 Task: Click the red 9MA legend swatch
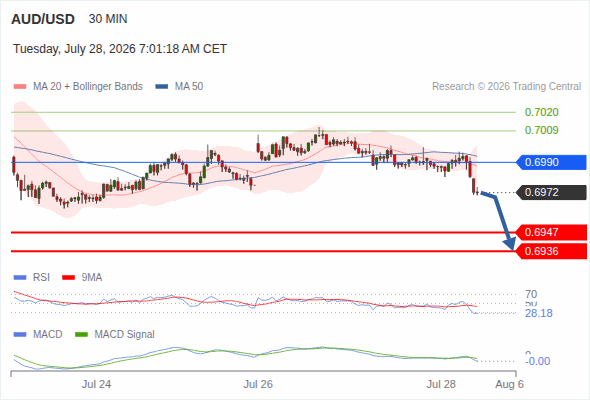click(x=68, y=278)
